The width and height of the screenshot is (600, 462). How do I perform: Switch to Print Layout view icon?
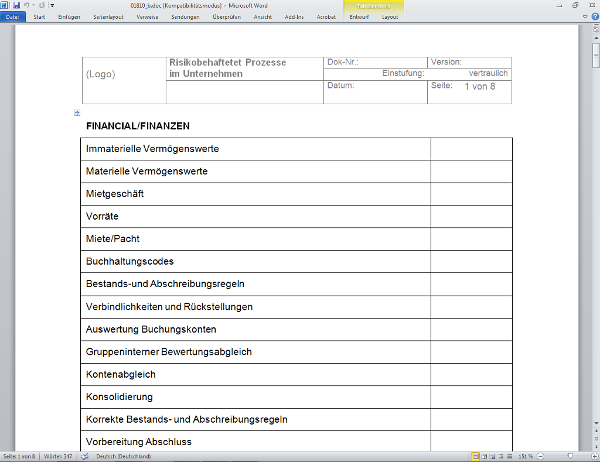point(475,456)
